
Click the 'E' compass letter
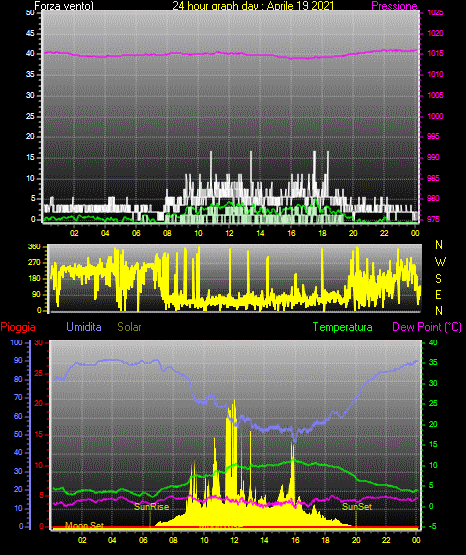click(438, 294)
